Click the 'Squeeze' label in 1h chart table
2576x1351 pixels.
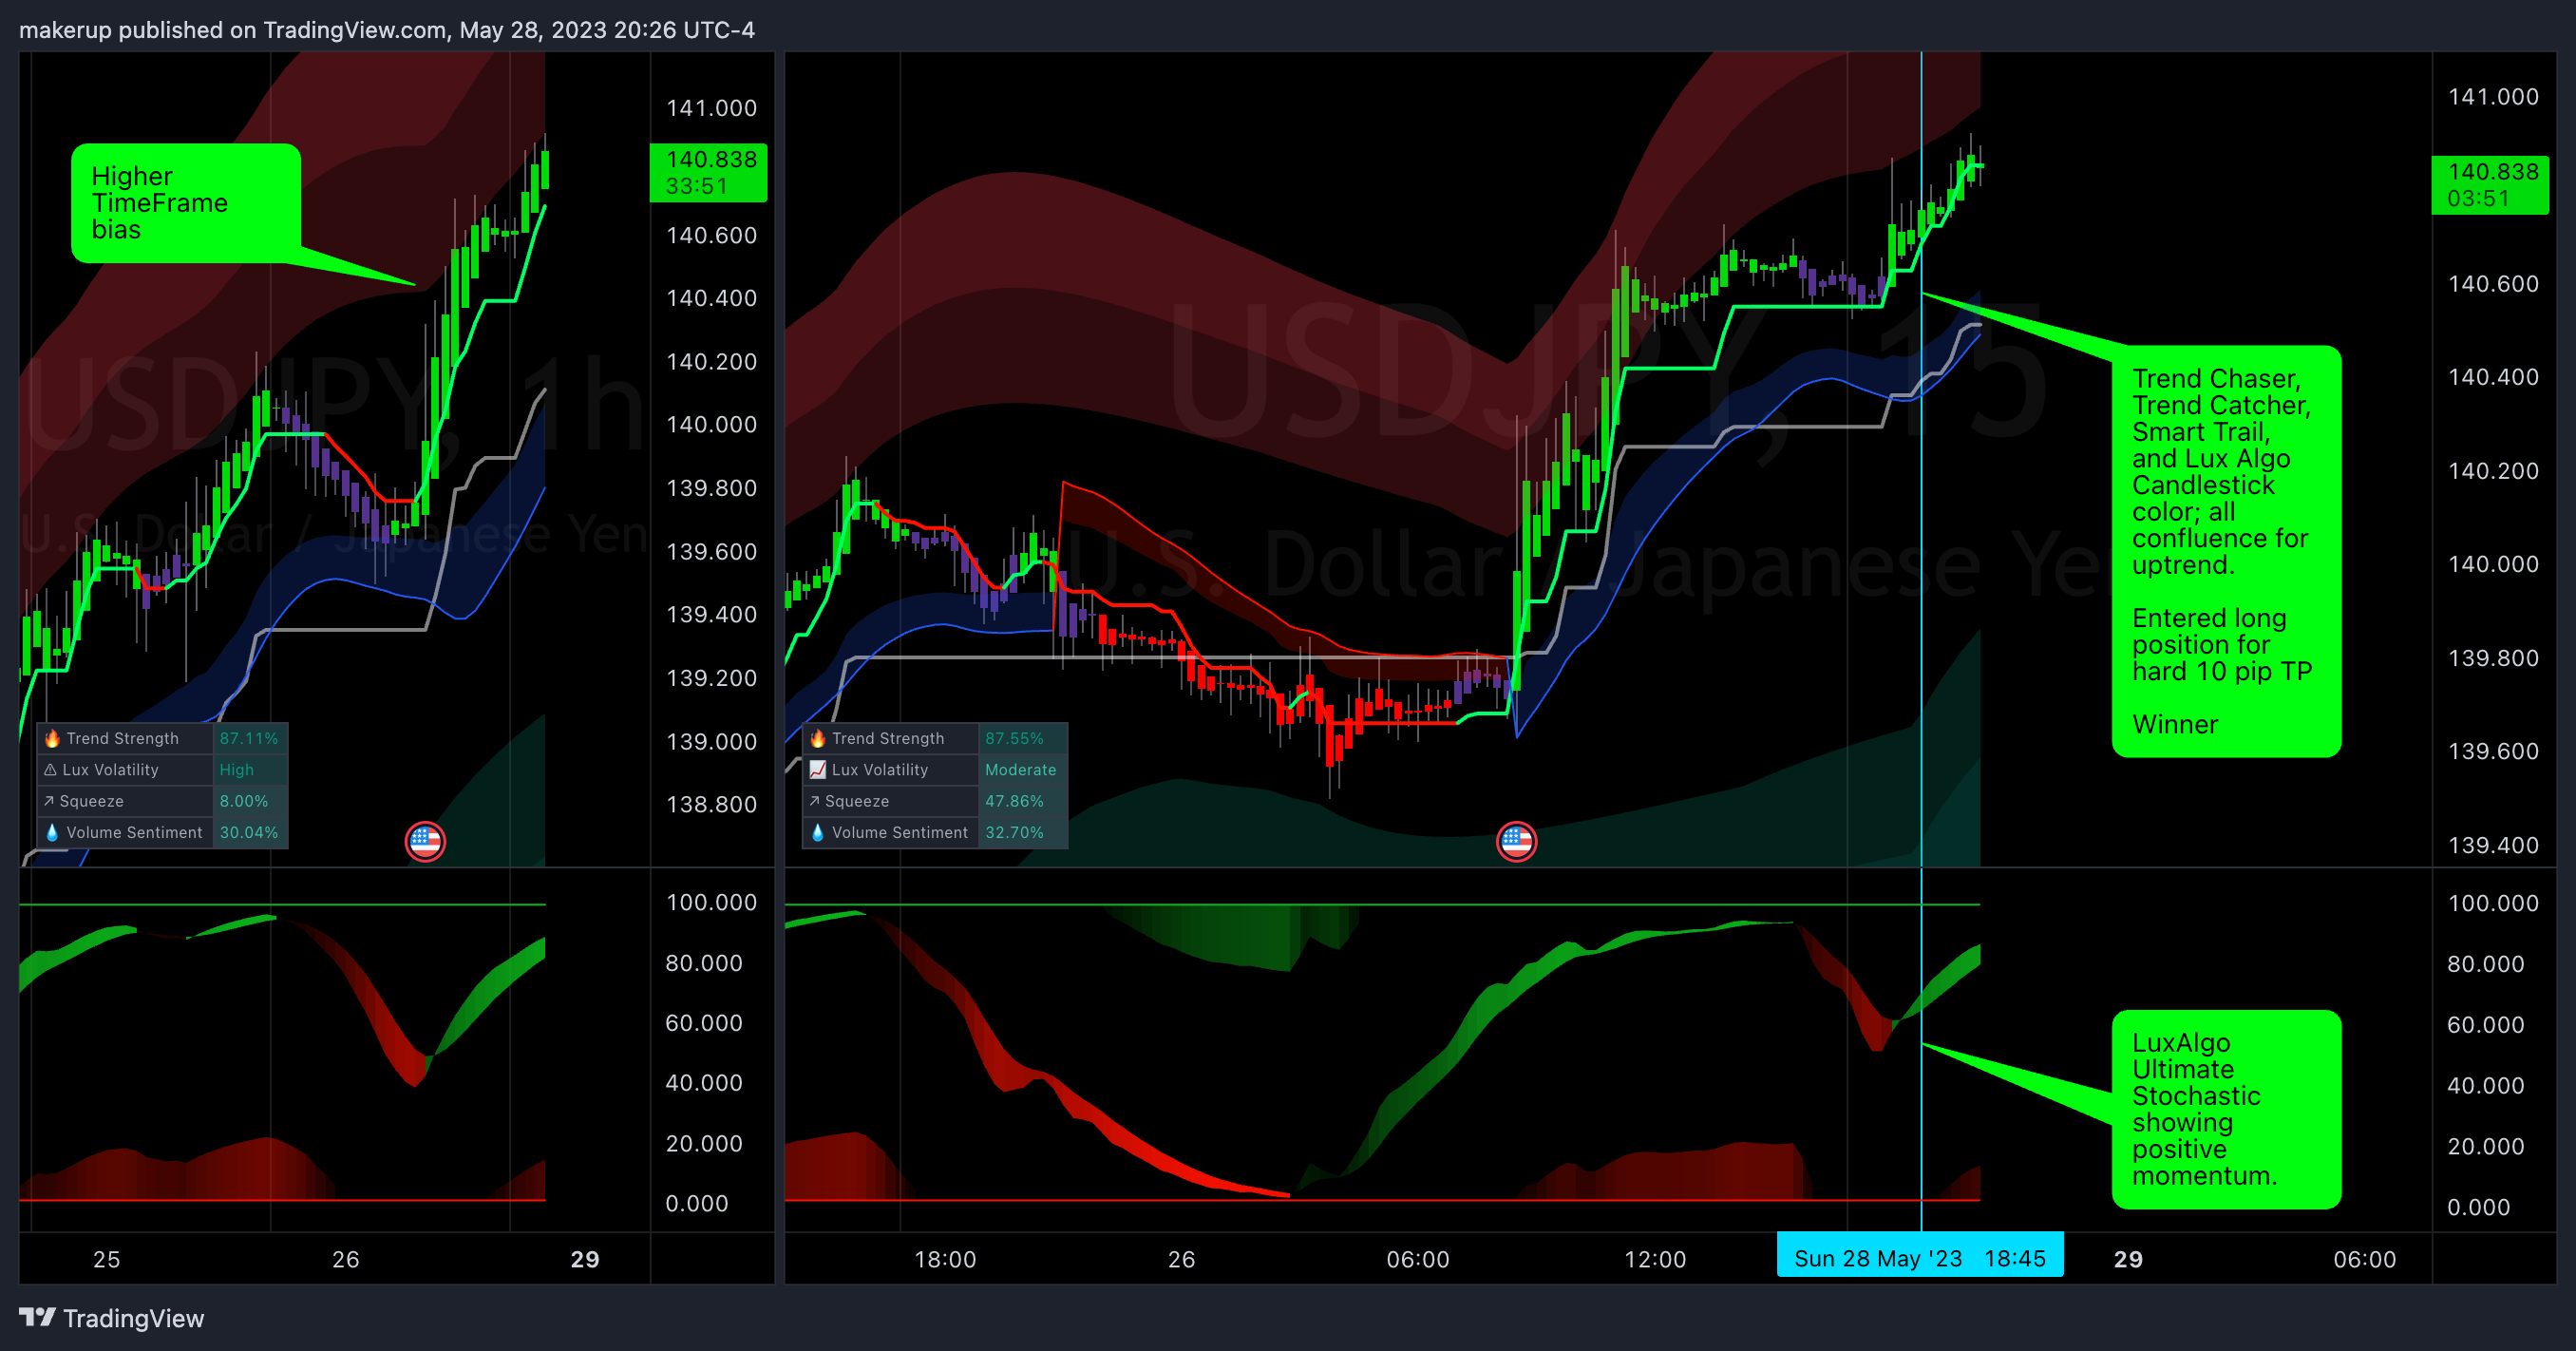[x=91, y=801]
